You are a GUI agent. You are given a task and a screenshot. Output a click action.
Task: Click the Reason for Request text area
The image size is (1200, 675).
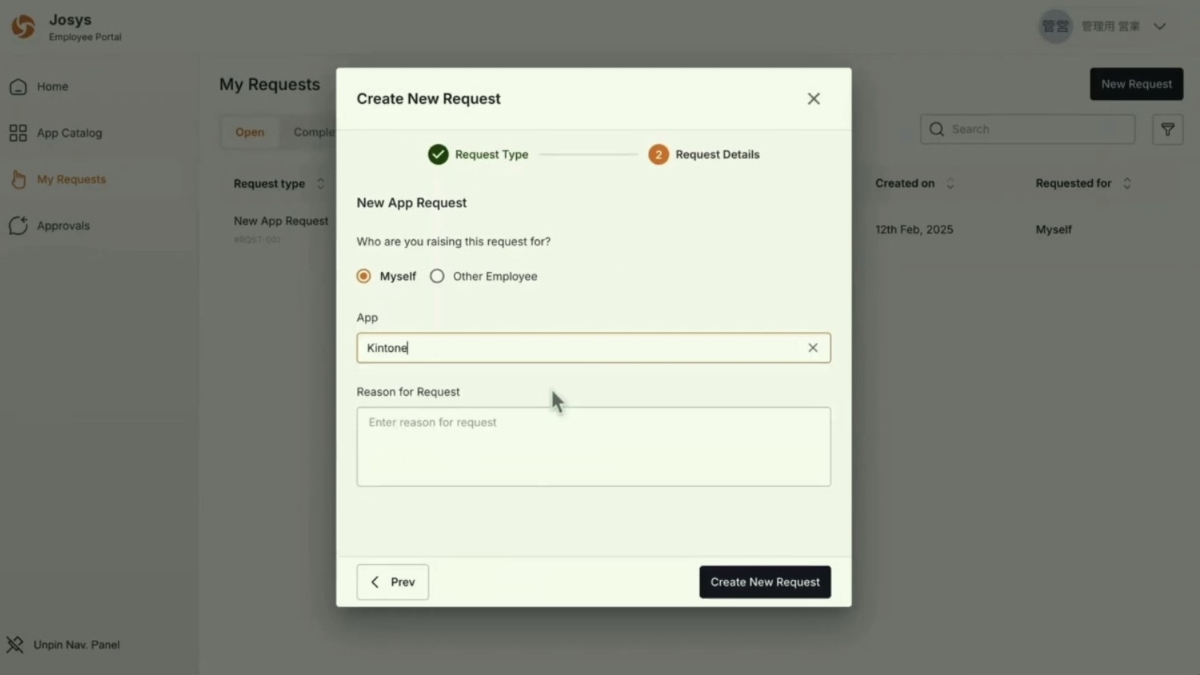593,447
